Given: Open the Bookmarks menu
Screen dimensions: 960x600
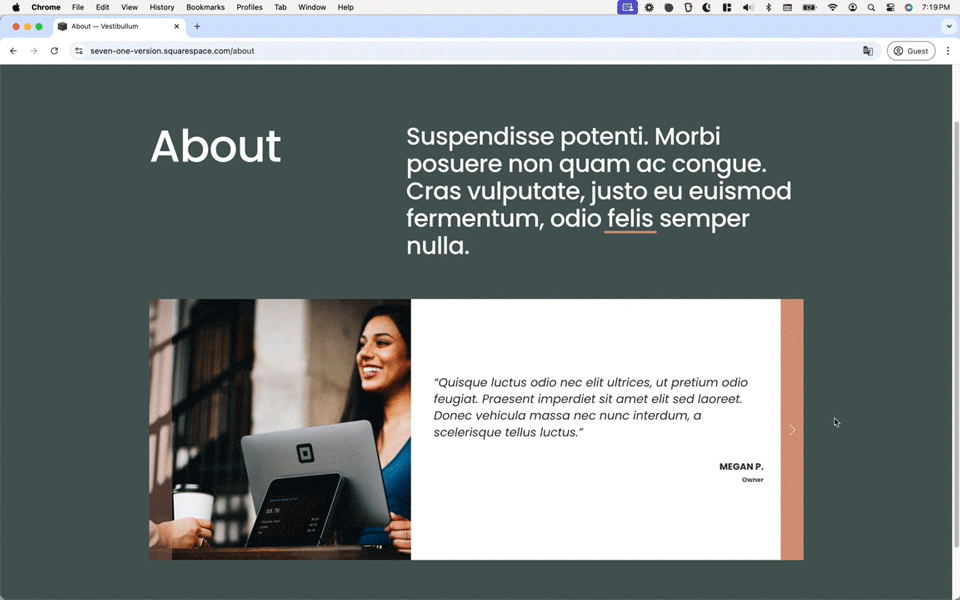Looking at the screenshot, I should click(205, 7).
